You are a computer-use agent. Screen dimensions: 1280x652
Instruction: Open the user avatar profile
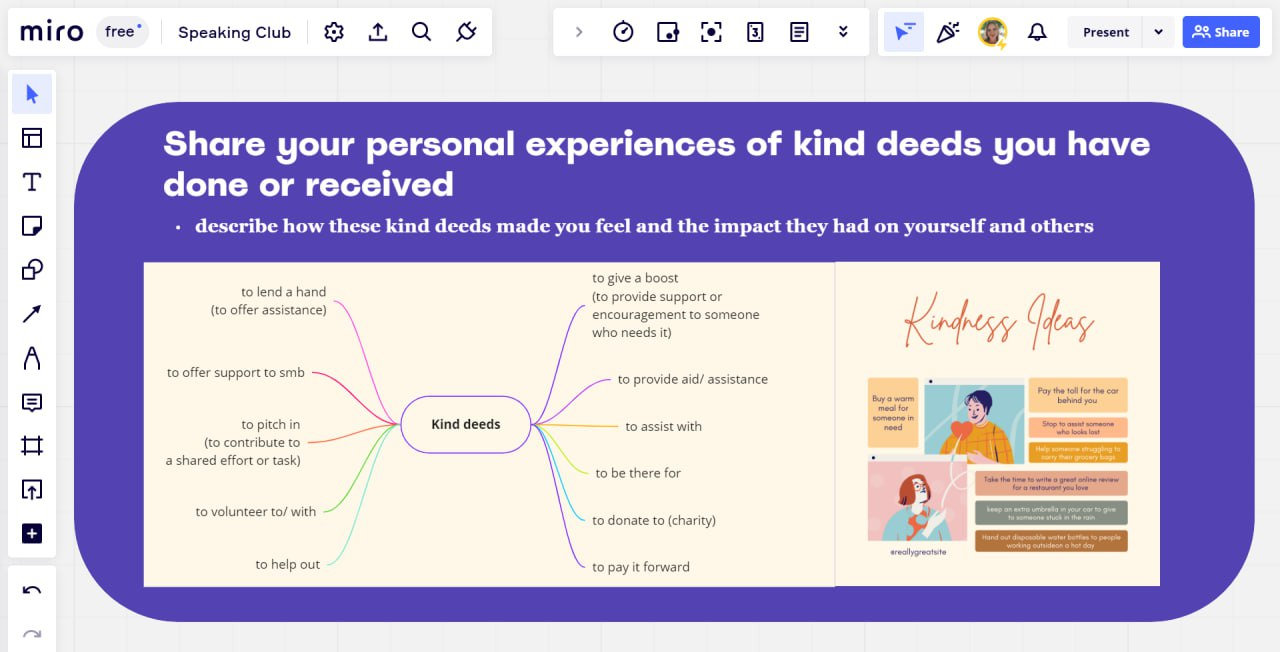[992, 32]
